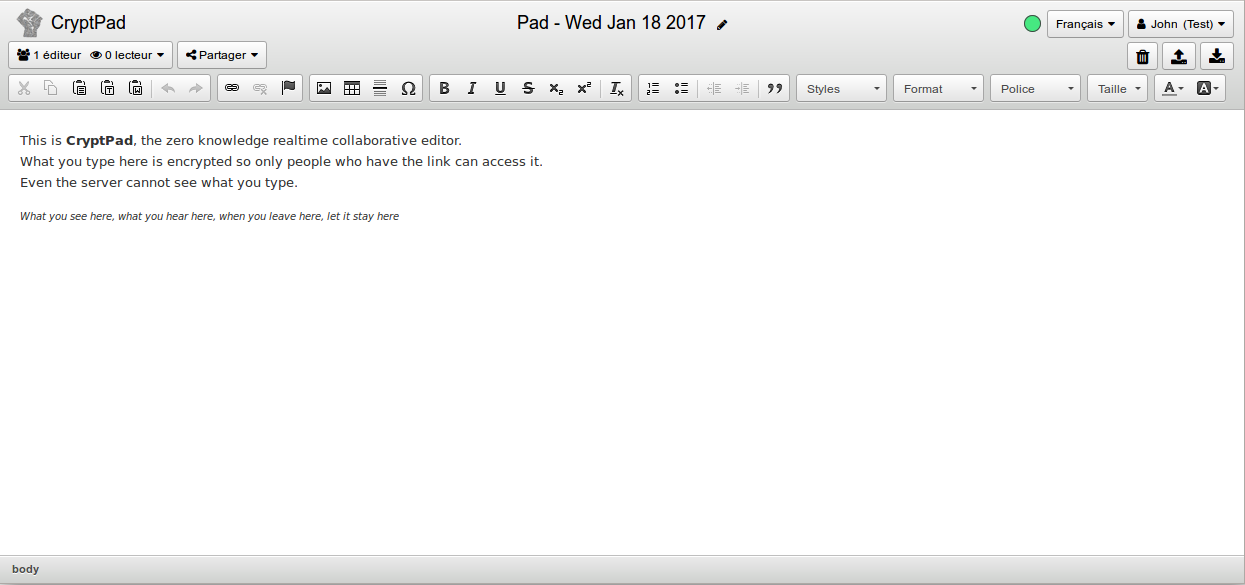Insert special character with Omega icon
Viewport: 1245px width, 585px height.
408,88
